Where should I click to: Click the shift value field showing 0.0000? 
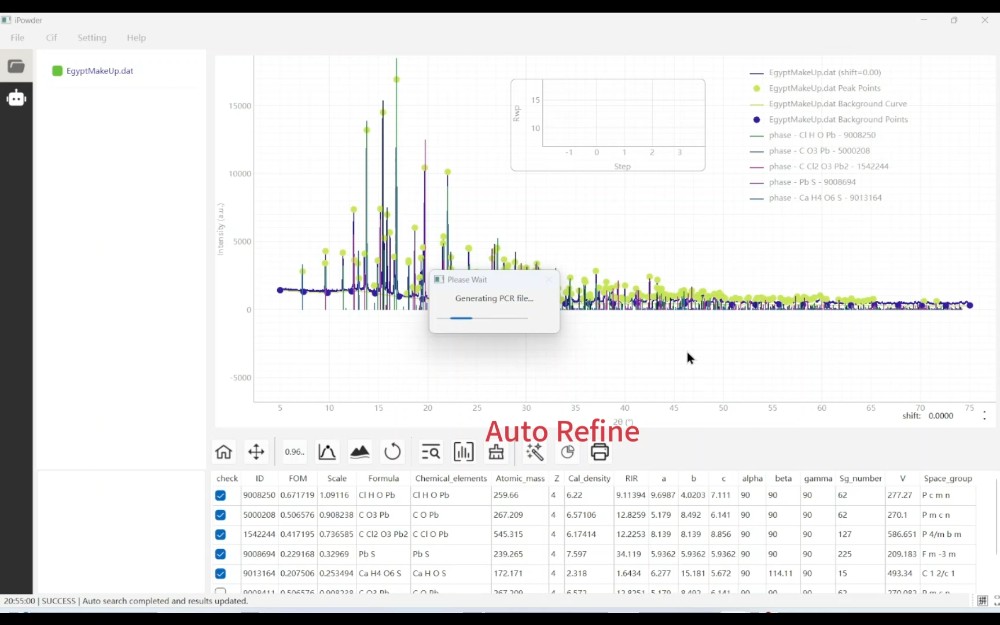click(941, 416)
